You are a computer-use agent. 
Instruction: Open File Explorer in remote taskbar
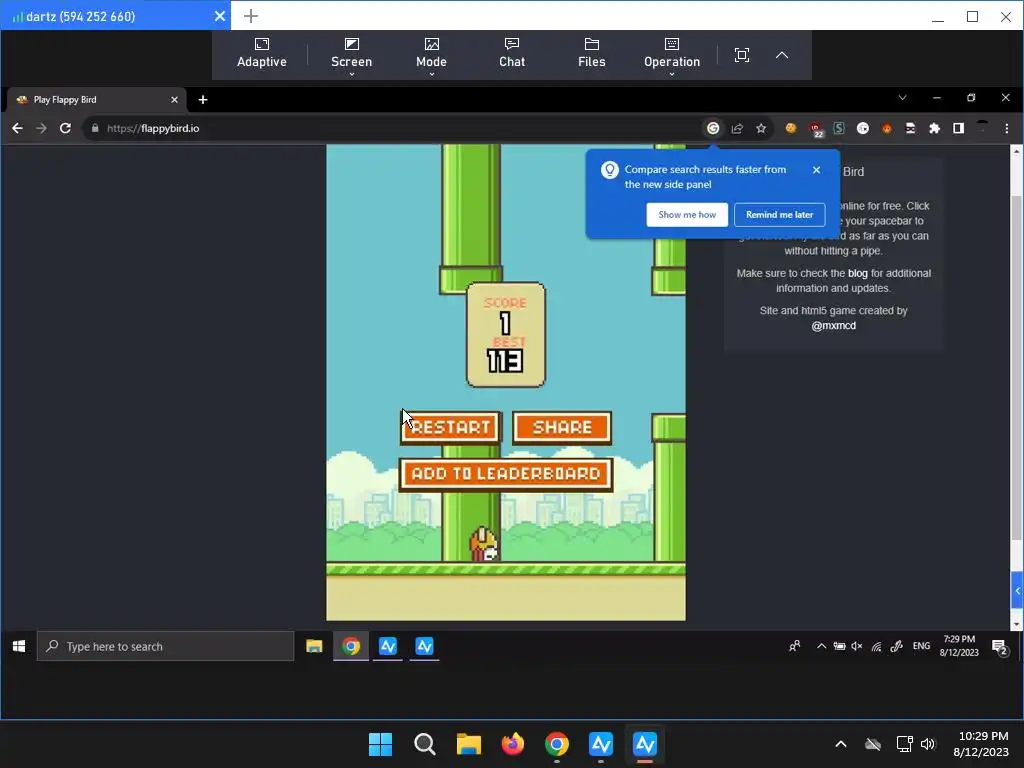click(314, 647)
